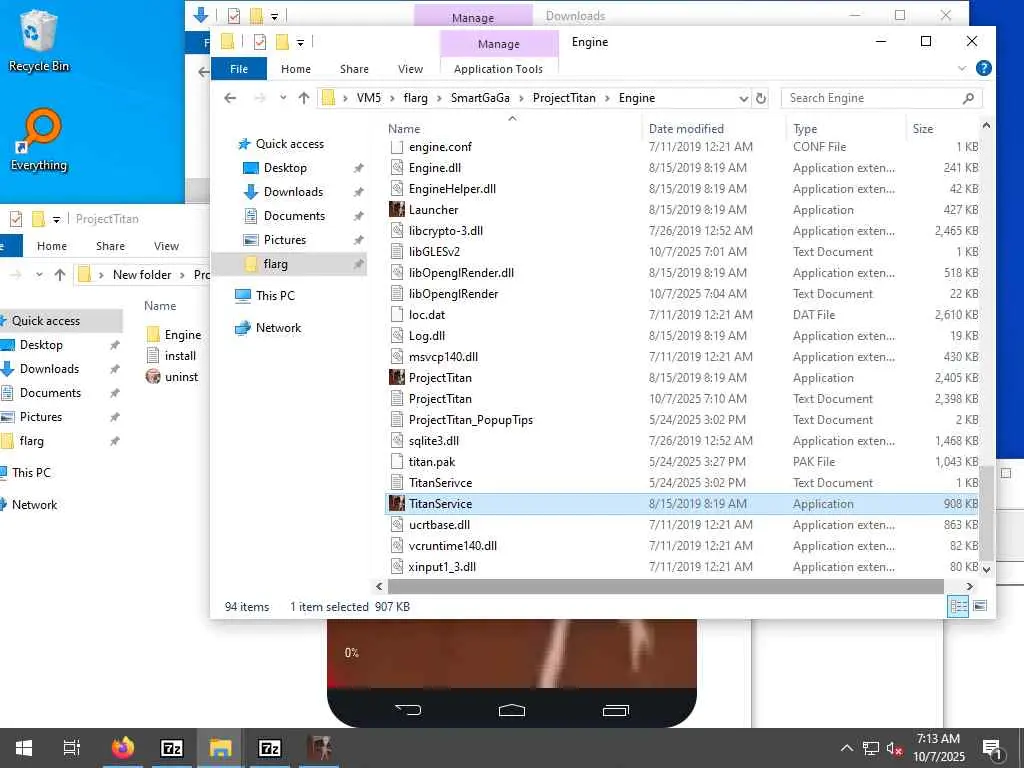Open the ProjectTitan emulator taskbar icon

click(x=320, y=748)
